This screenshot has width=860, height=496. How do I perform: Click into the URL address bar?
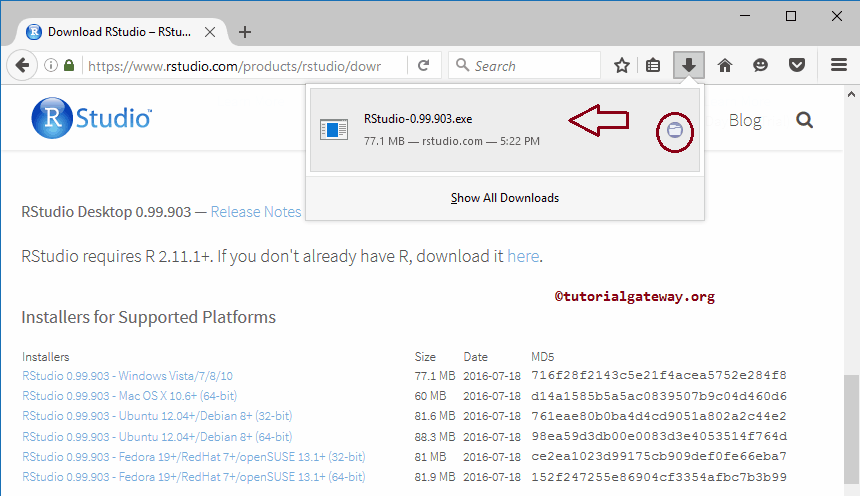click(235, 66)
